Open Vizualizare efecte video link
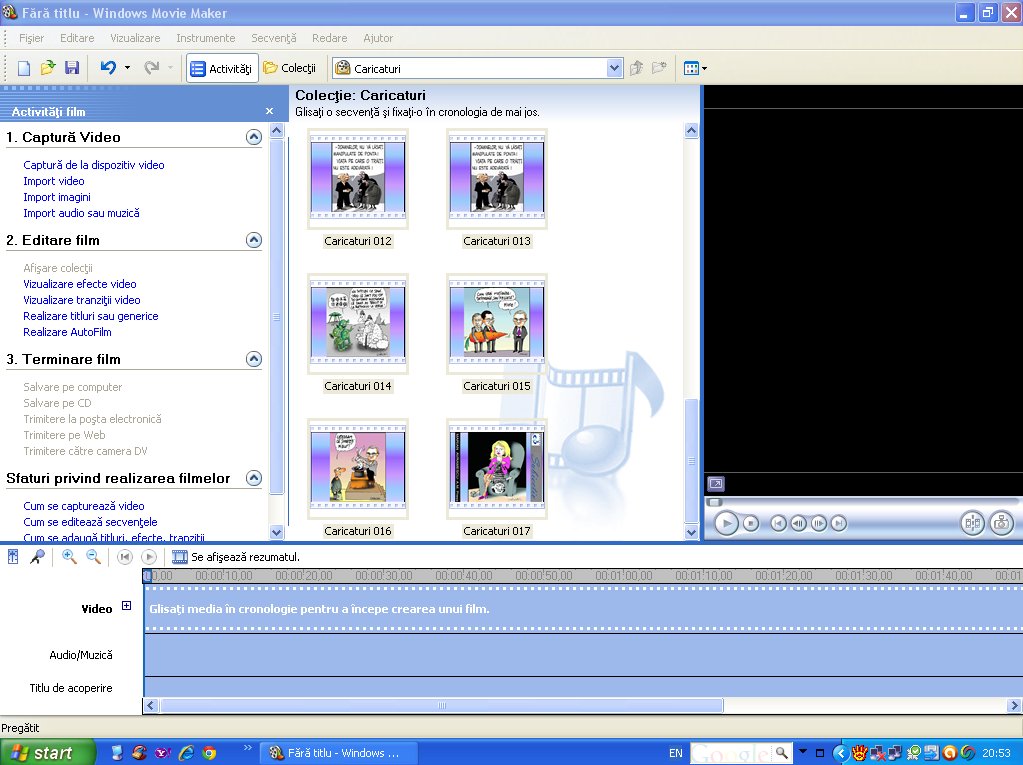This screenshot has height=765, width=1023. point(80,284)
